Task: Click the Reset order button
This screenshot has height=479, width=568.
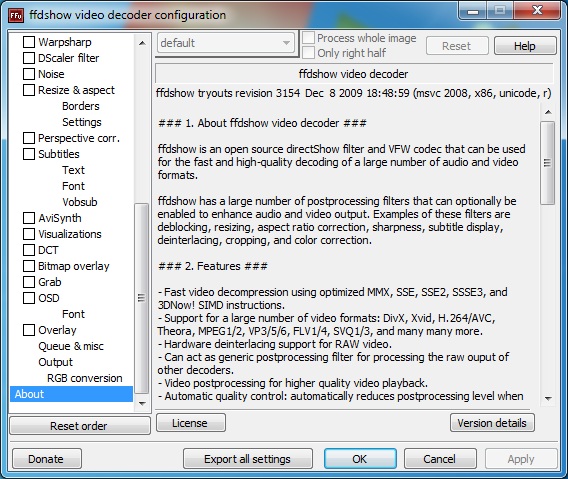Action: point(80,426)
